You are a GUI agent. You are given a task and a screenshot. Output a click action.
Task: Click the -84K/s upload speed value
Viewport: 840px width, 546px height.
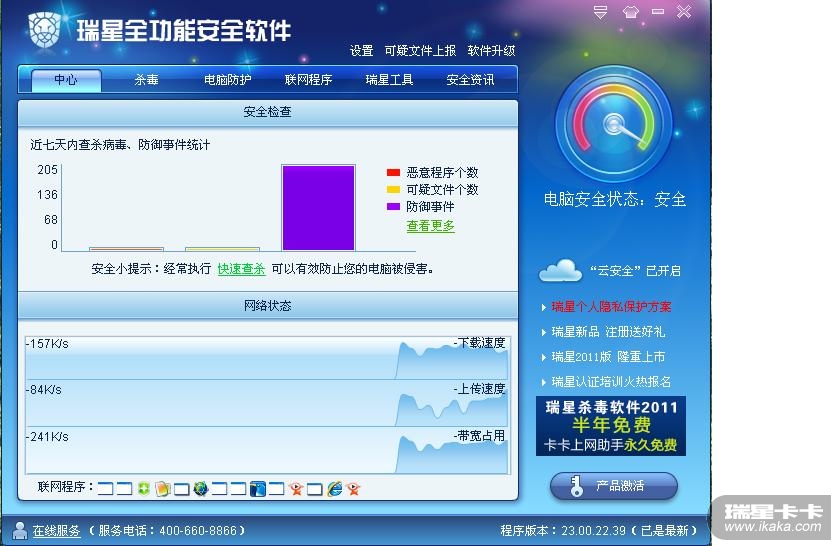pos(44,390)
